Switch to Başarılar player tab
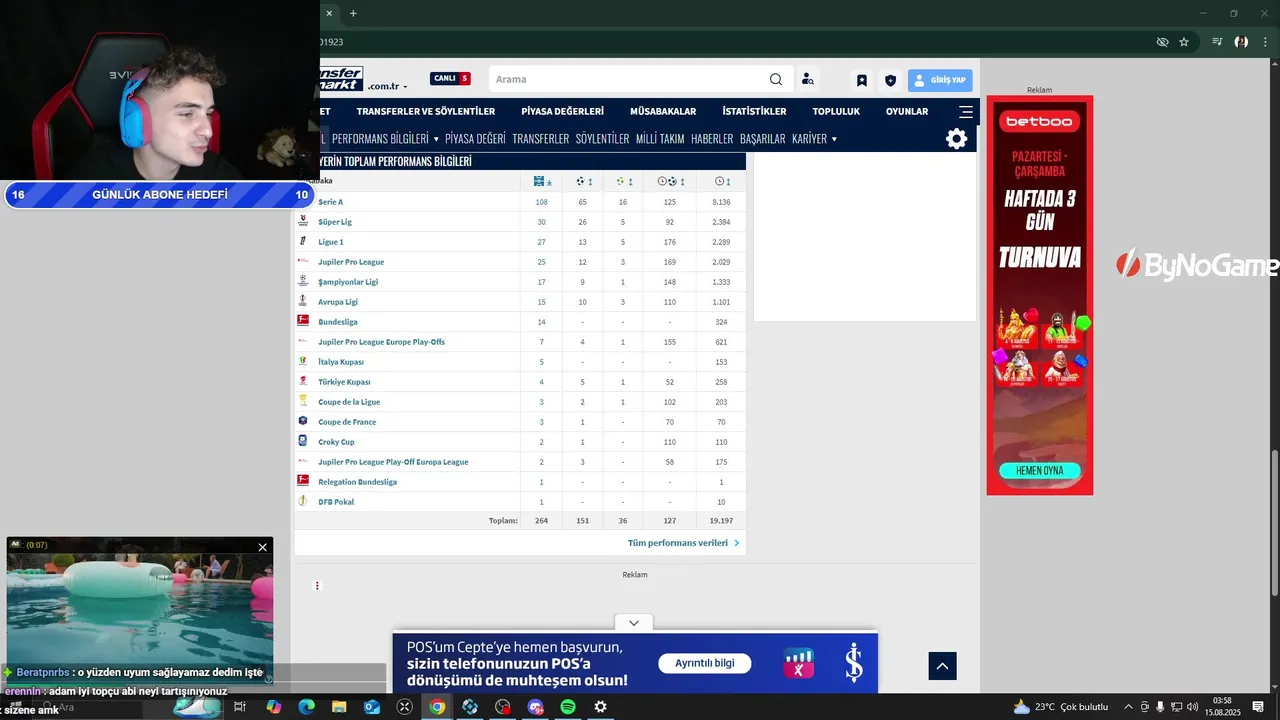The image size is (1280, 720). pyautogui.click(x=762, y=139)
